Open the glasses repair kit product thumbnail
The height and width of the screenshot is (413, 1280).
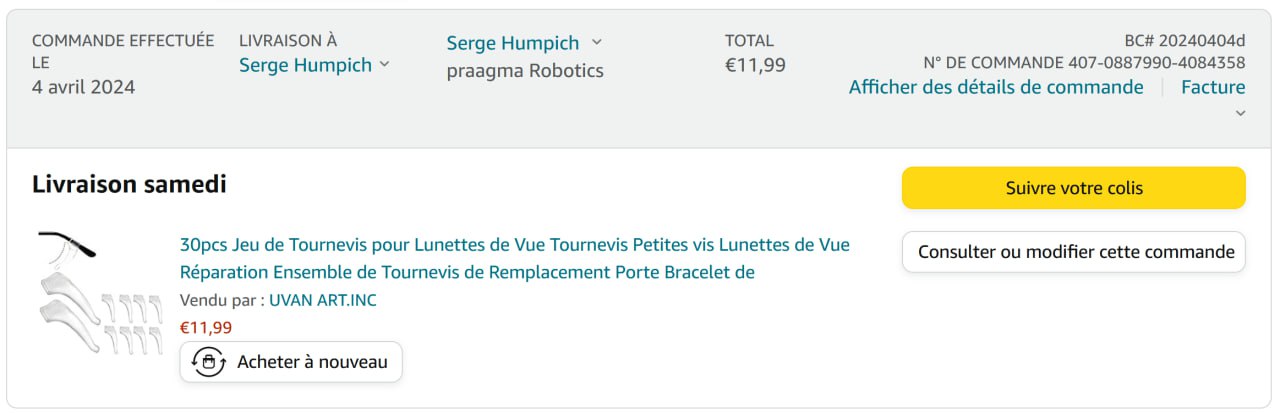pyautogui.click(x=99, y=293)
